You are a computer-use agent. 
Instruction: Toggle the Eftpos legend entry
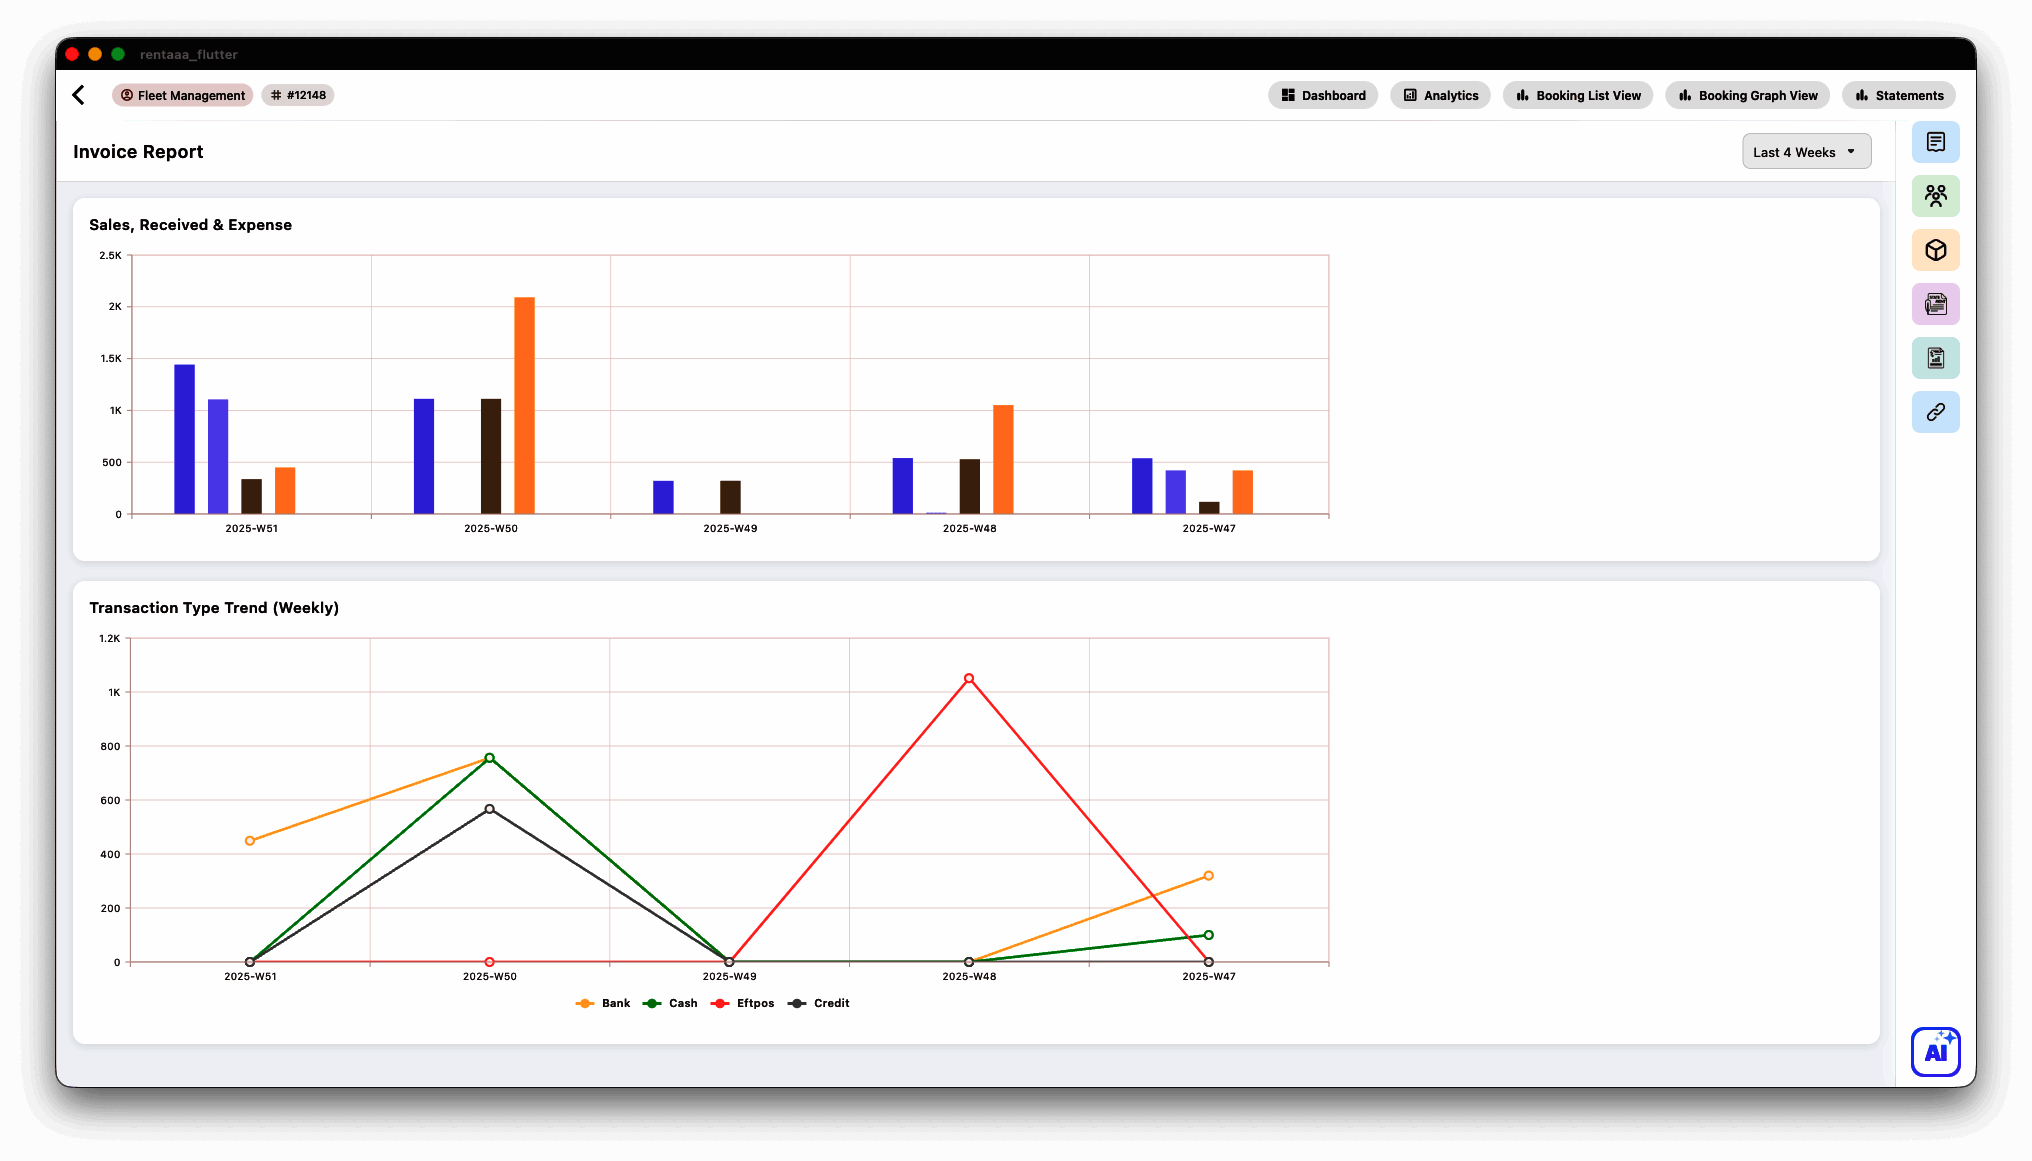coord(743,1003)
